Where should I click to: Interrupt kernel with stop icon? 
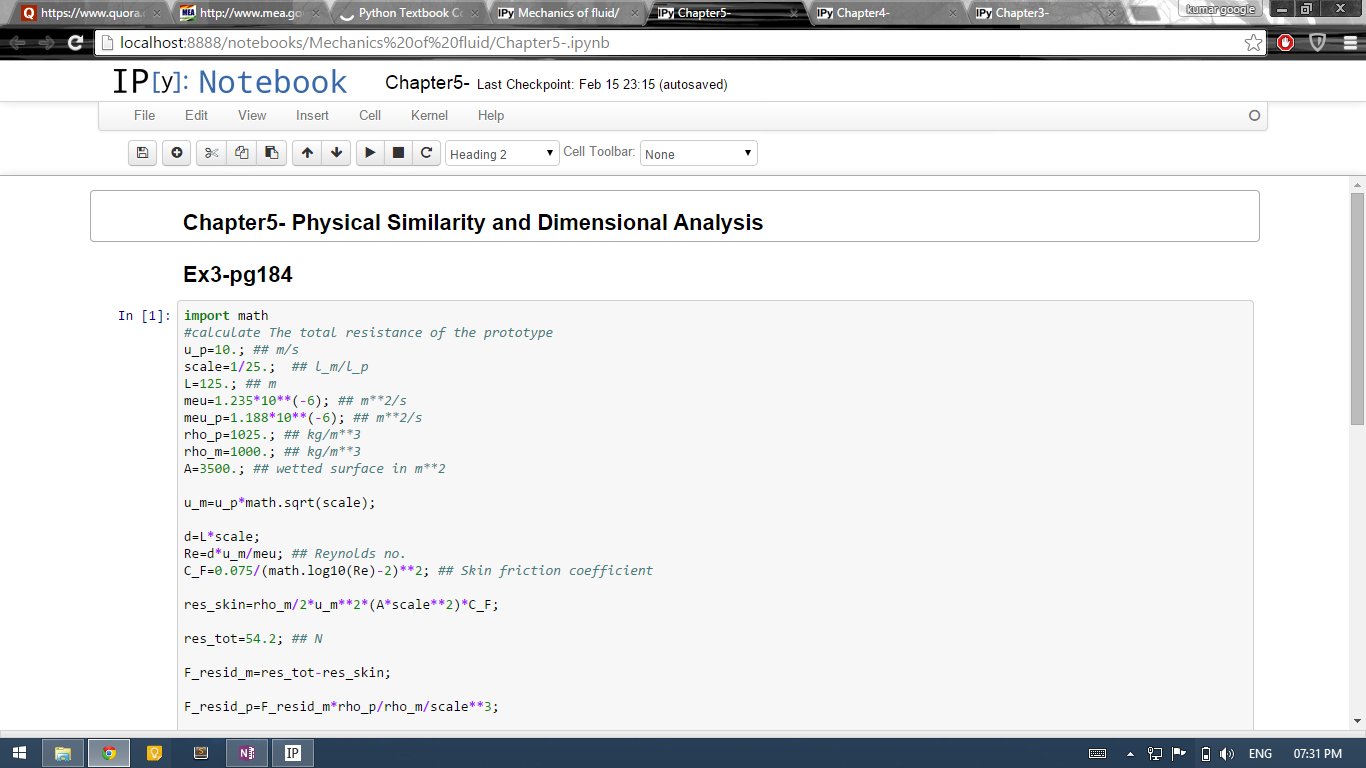tap(398, 153)
